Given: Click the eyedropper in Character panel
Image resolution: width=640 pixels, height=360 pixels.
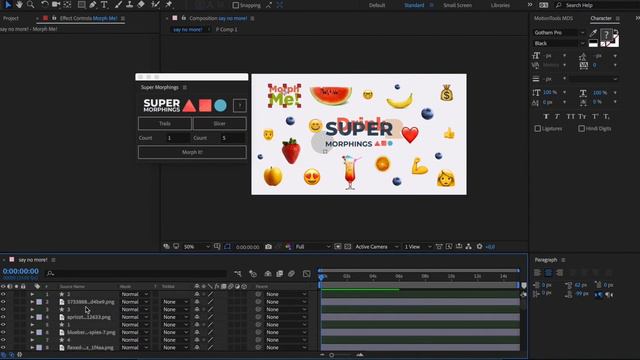Looking at the screenshot, I should [593, 33].
